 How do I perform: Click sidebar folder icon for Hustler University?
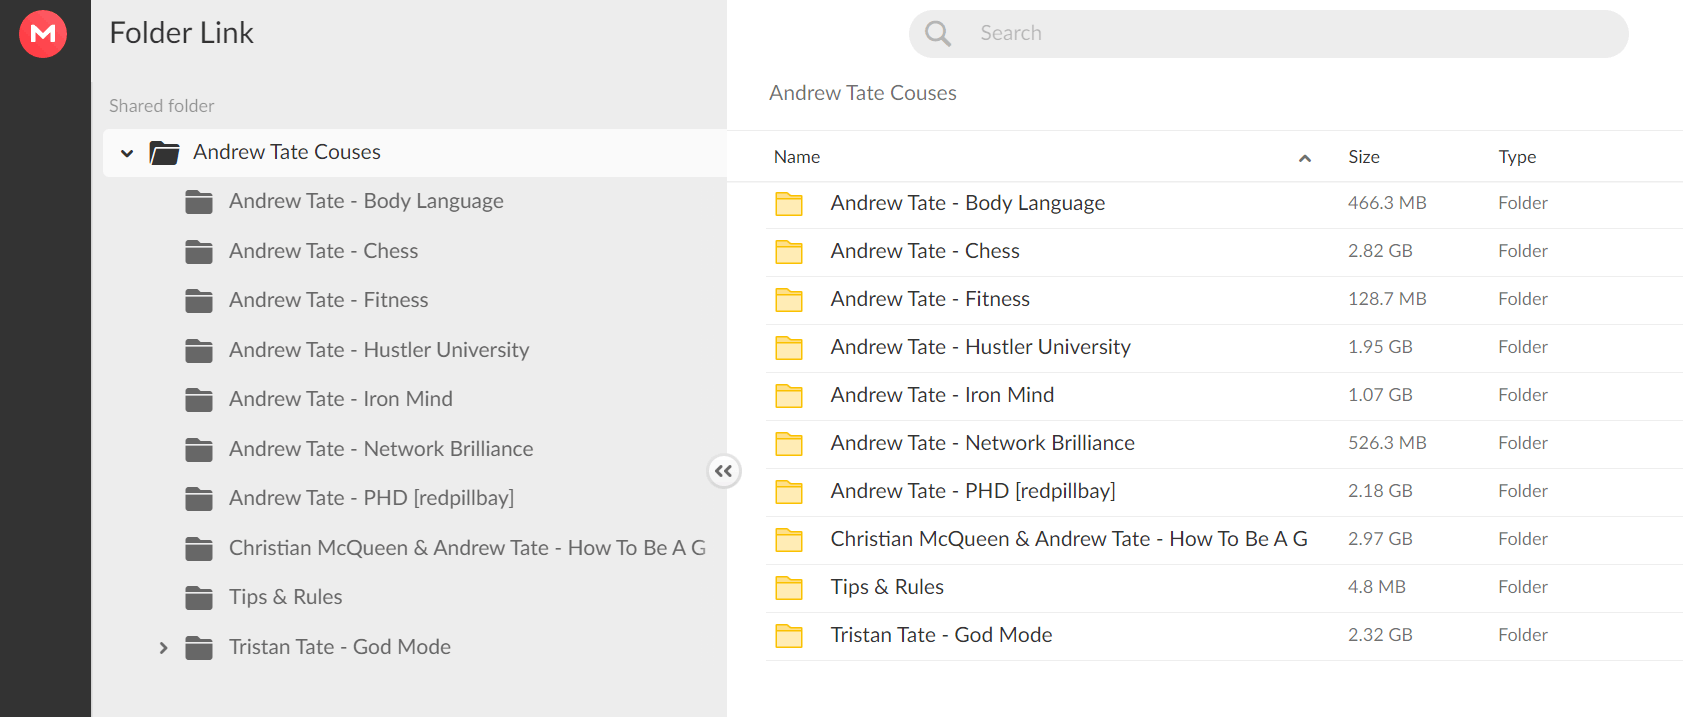[199, 351]
